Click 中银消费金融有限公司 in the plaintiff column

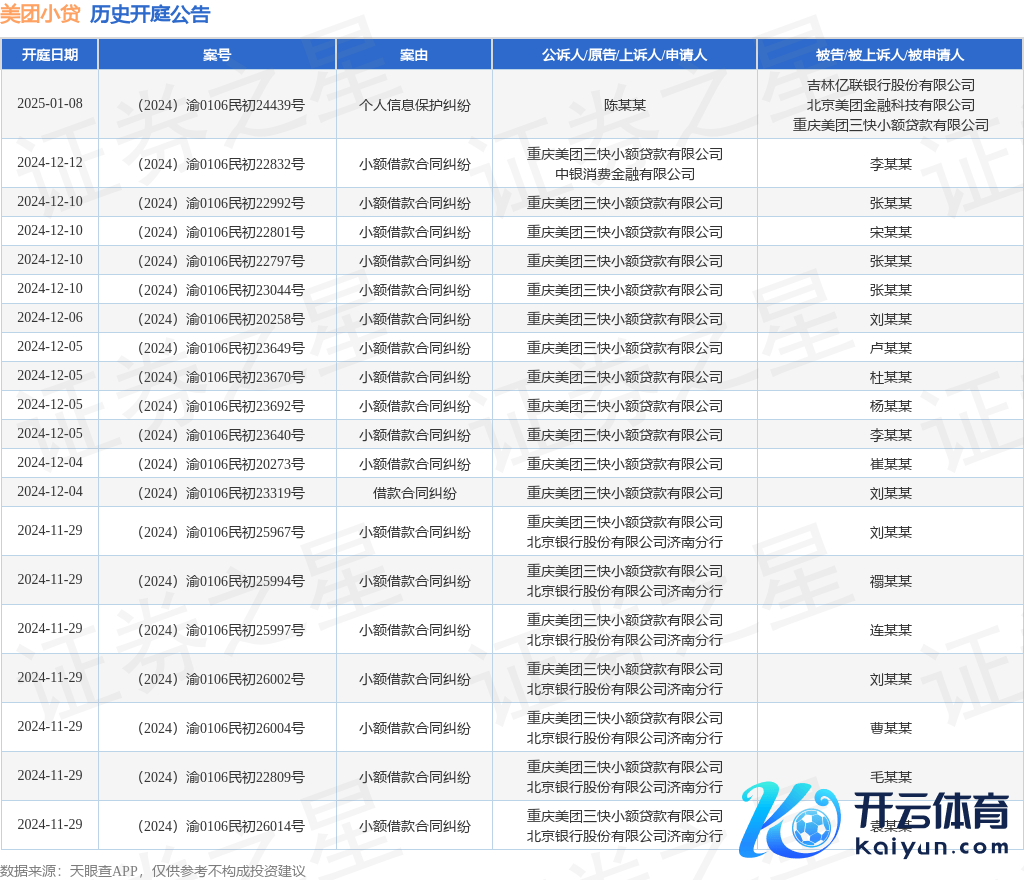click(x=624, y=174)
